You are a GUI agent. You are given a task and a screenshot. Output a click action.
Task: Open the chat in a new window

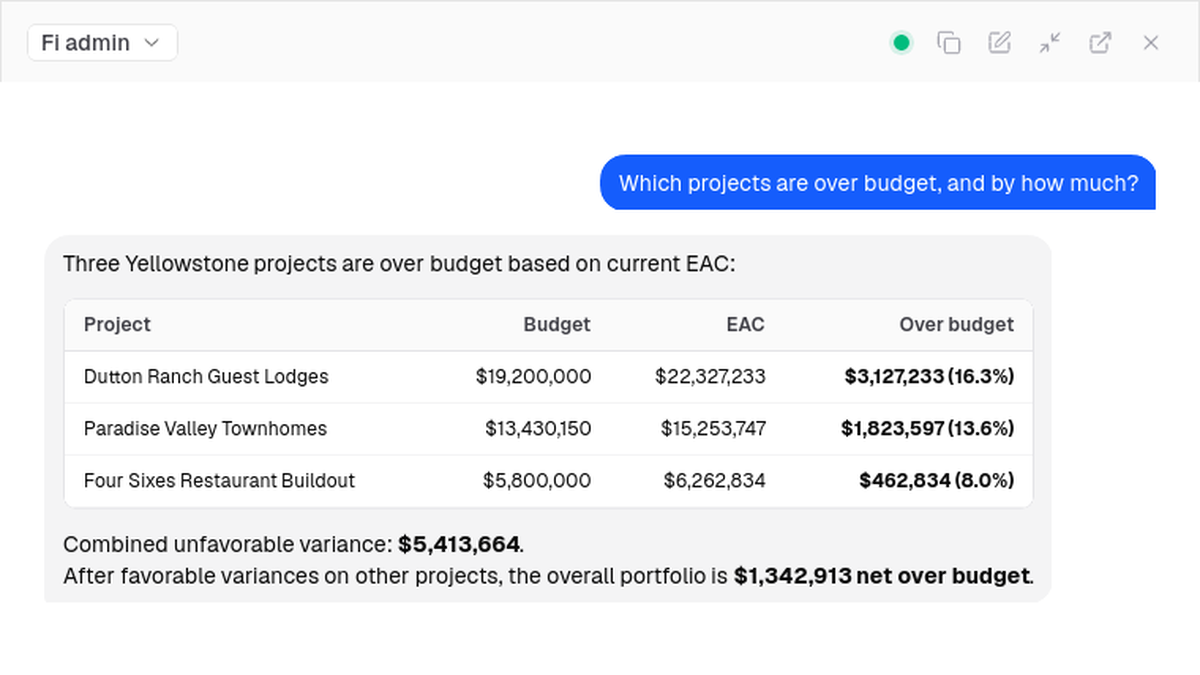coord(1100,43)
